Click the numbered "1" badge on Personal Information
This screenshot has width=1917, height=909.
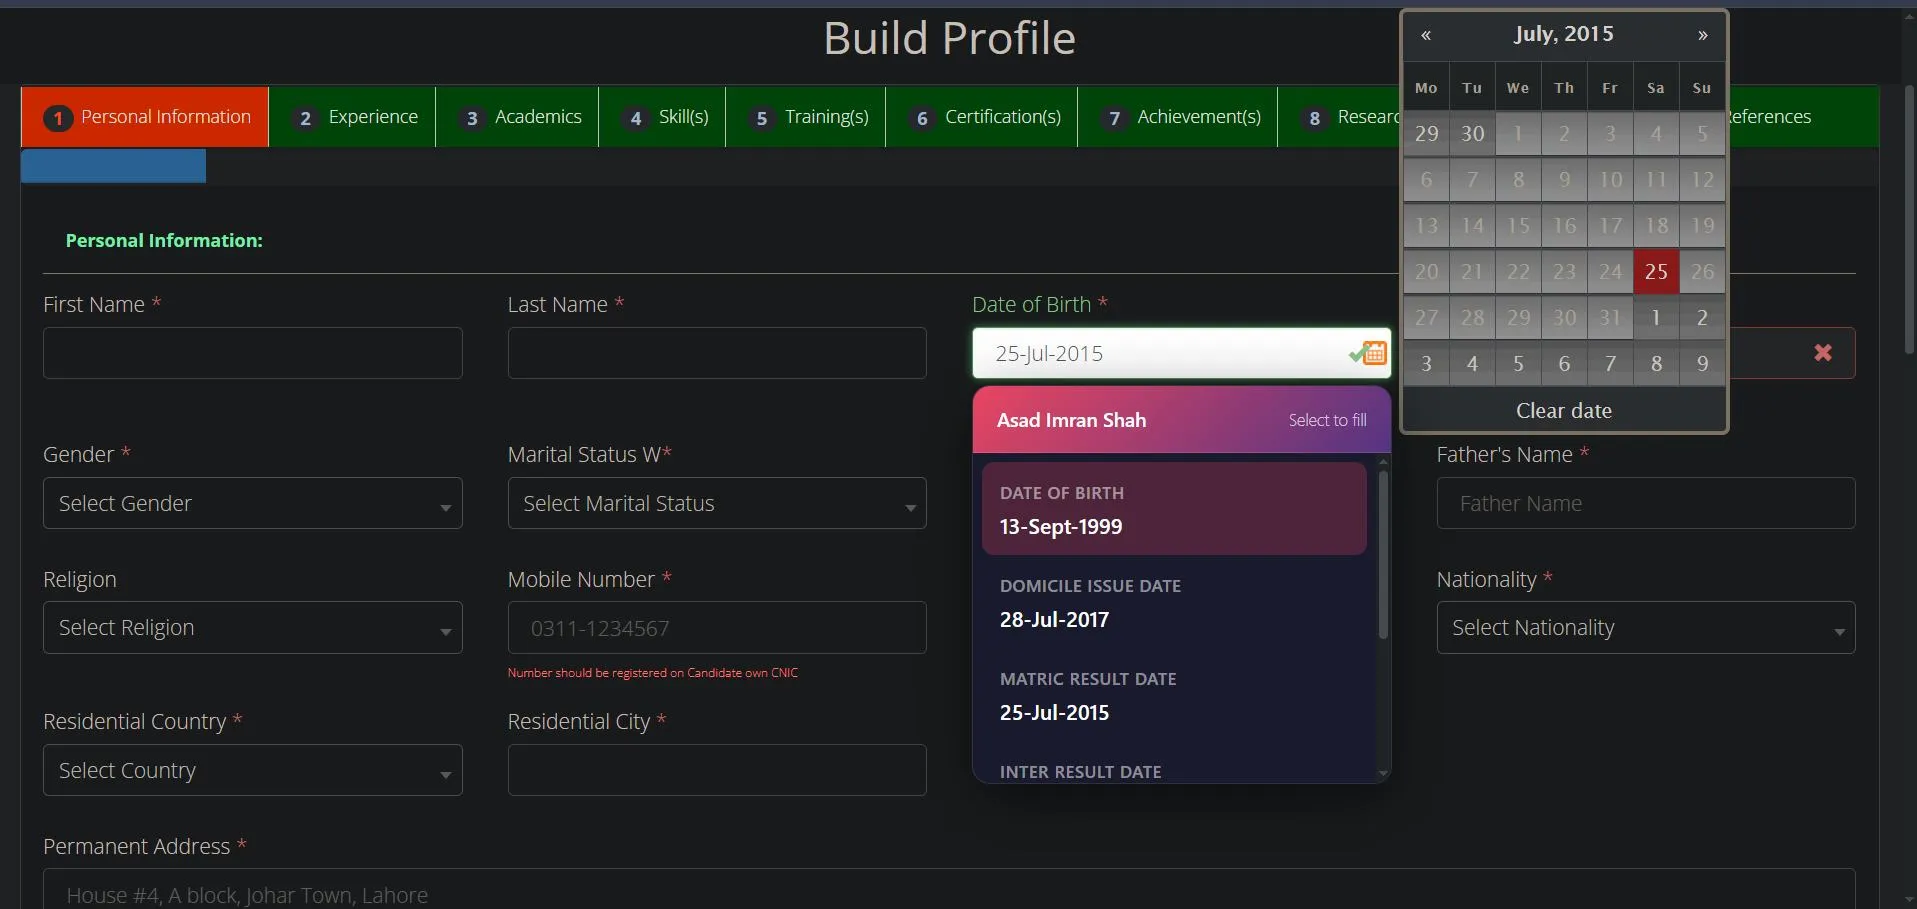tap(57, 117)
